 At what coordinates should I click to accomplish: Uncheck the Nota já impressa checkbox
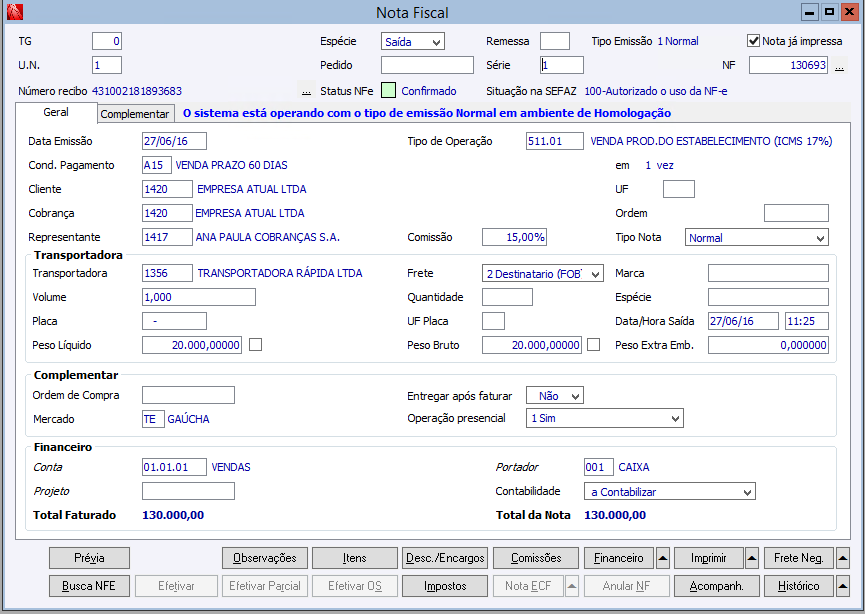click(754, 41)
